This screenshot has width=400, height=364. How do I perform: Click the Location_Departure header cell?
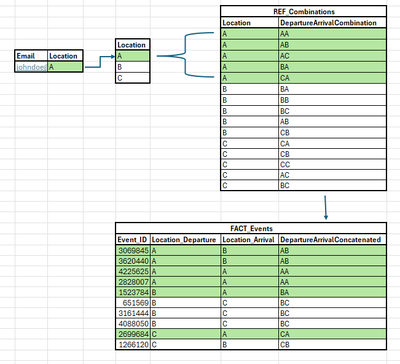(185, 240)
